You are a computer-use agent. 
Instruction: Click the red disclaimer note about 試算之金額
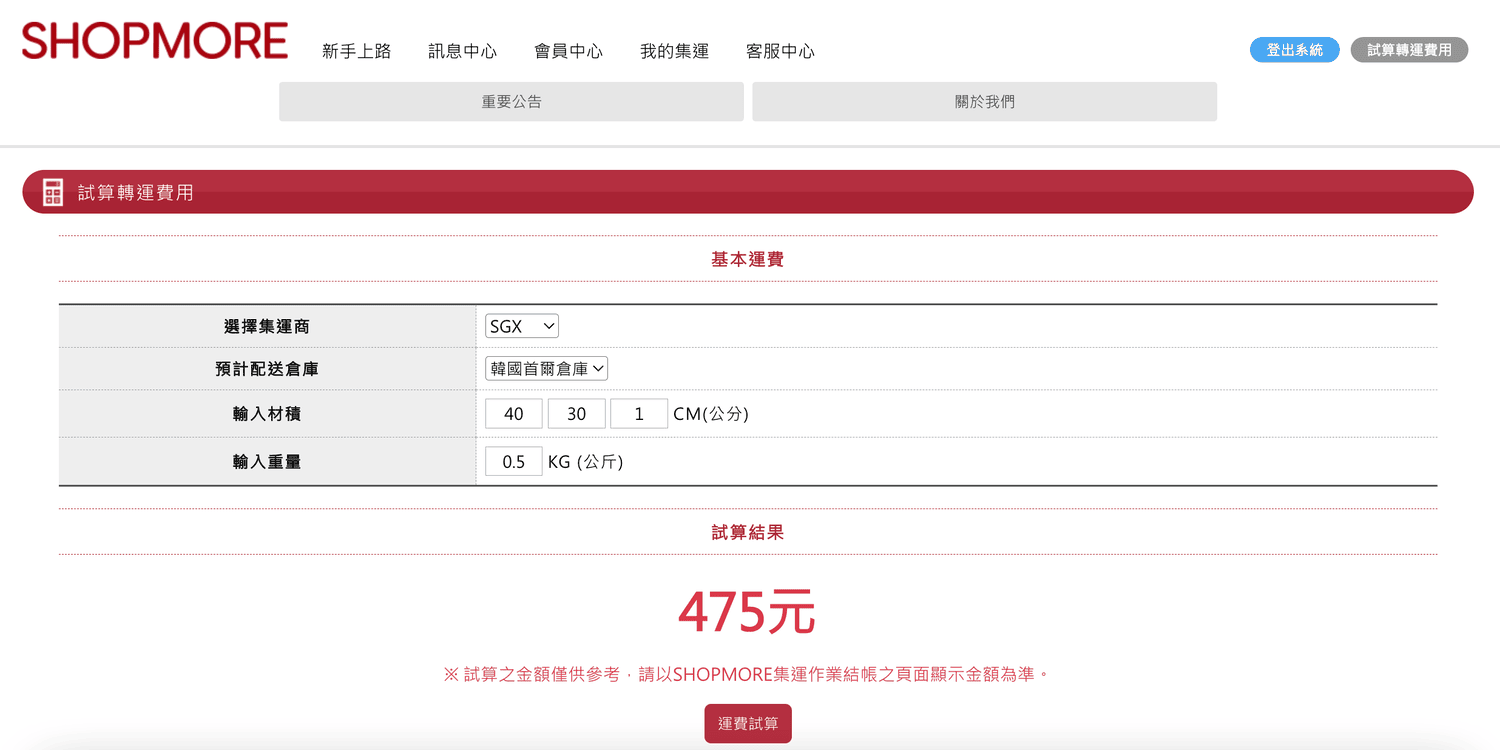click(748, 674)
